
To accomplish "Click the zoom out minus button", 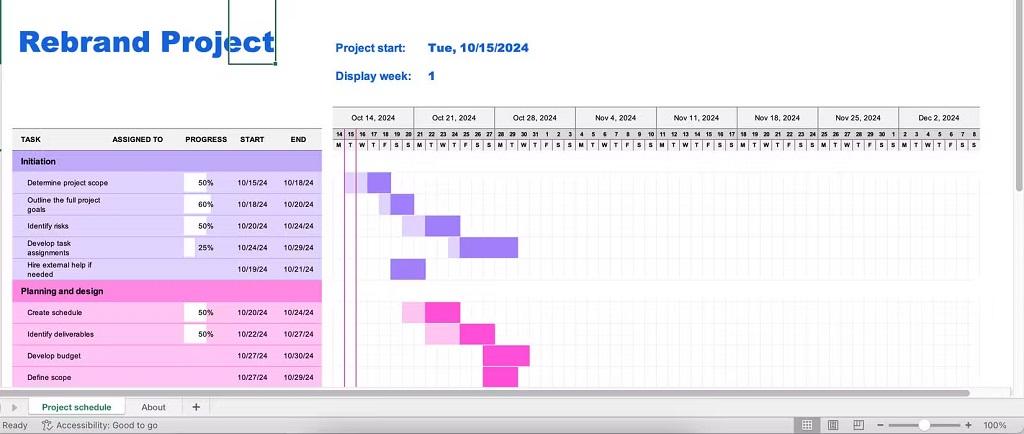I will coord(880,425).
